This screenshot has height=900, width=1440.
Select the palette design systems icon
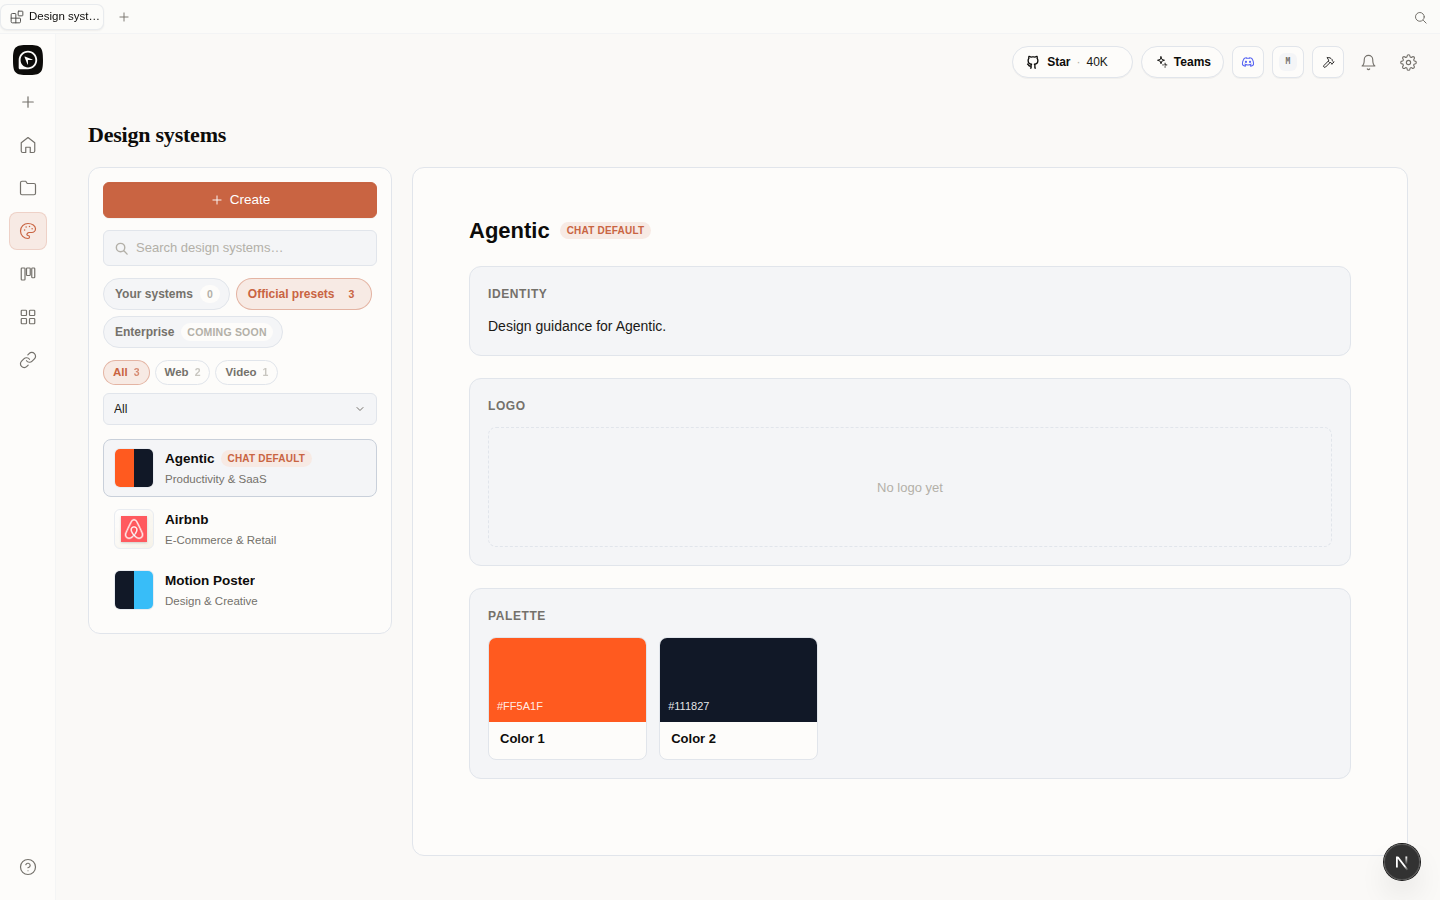28,231
